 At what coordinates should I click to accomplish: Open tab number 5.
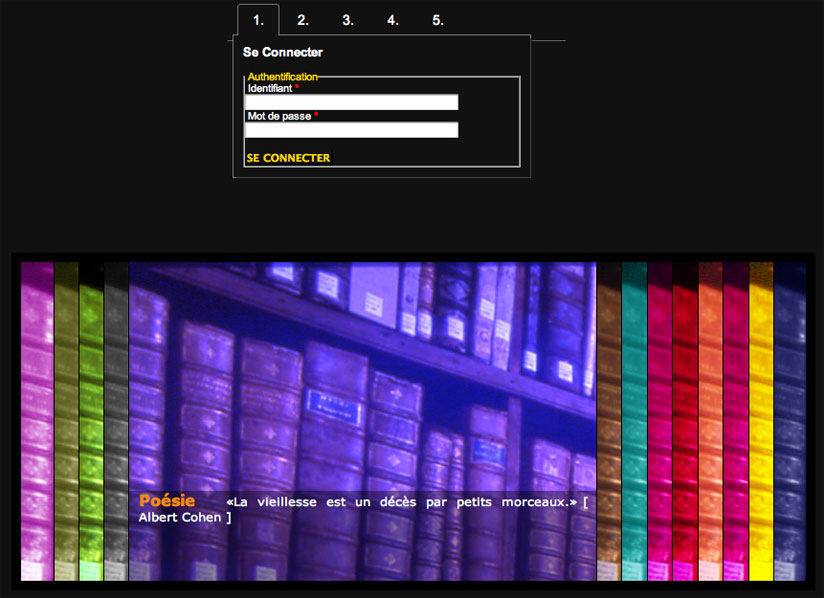(x=438, y=20)
